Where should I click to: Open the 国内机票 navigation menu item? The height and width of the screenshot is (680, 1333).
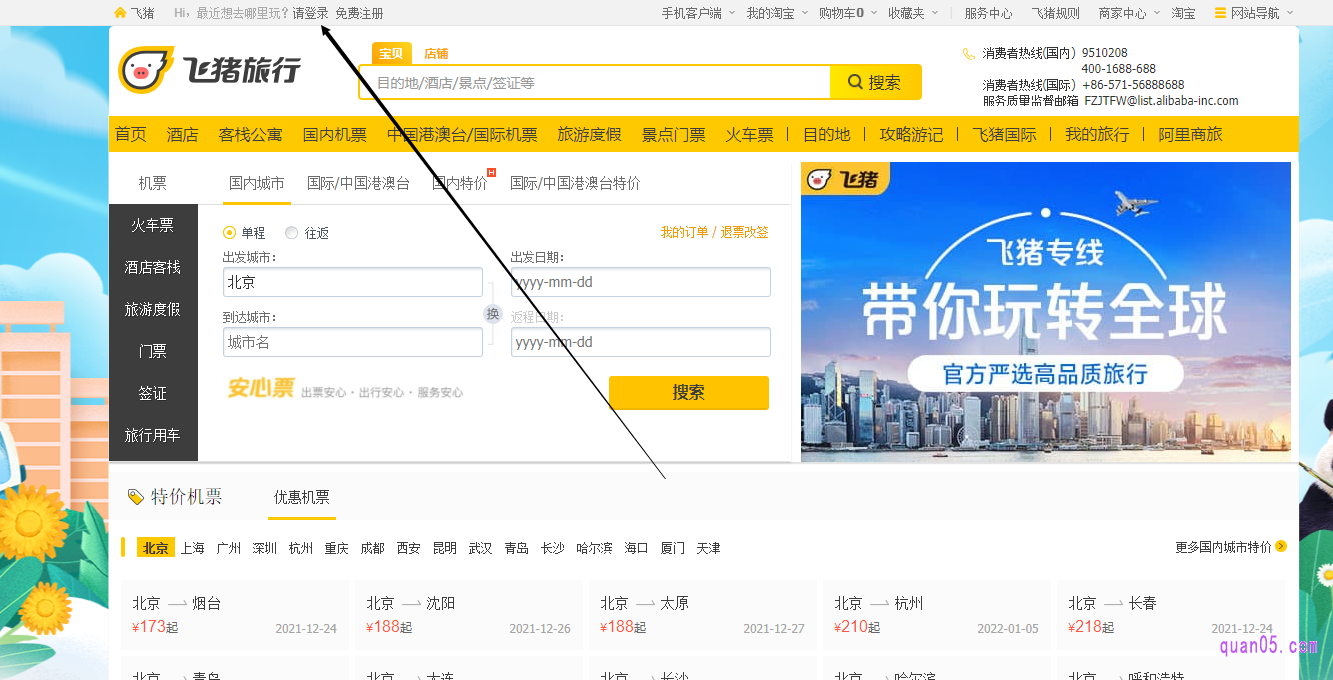(335, 134)
